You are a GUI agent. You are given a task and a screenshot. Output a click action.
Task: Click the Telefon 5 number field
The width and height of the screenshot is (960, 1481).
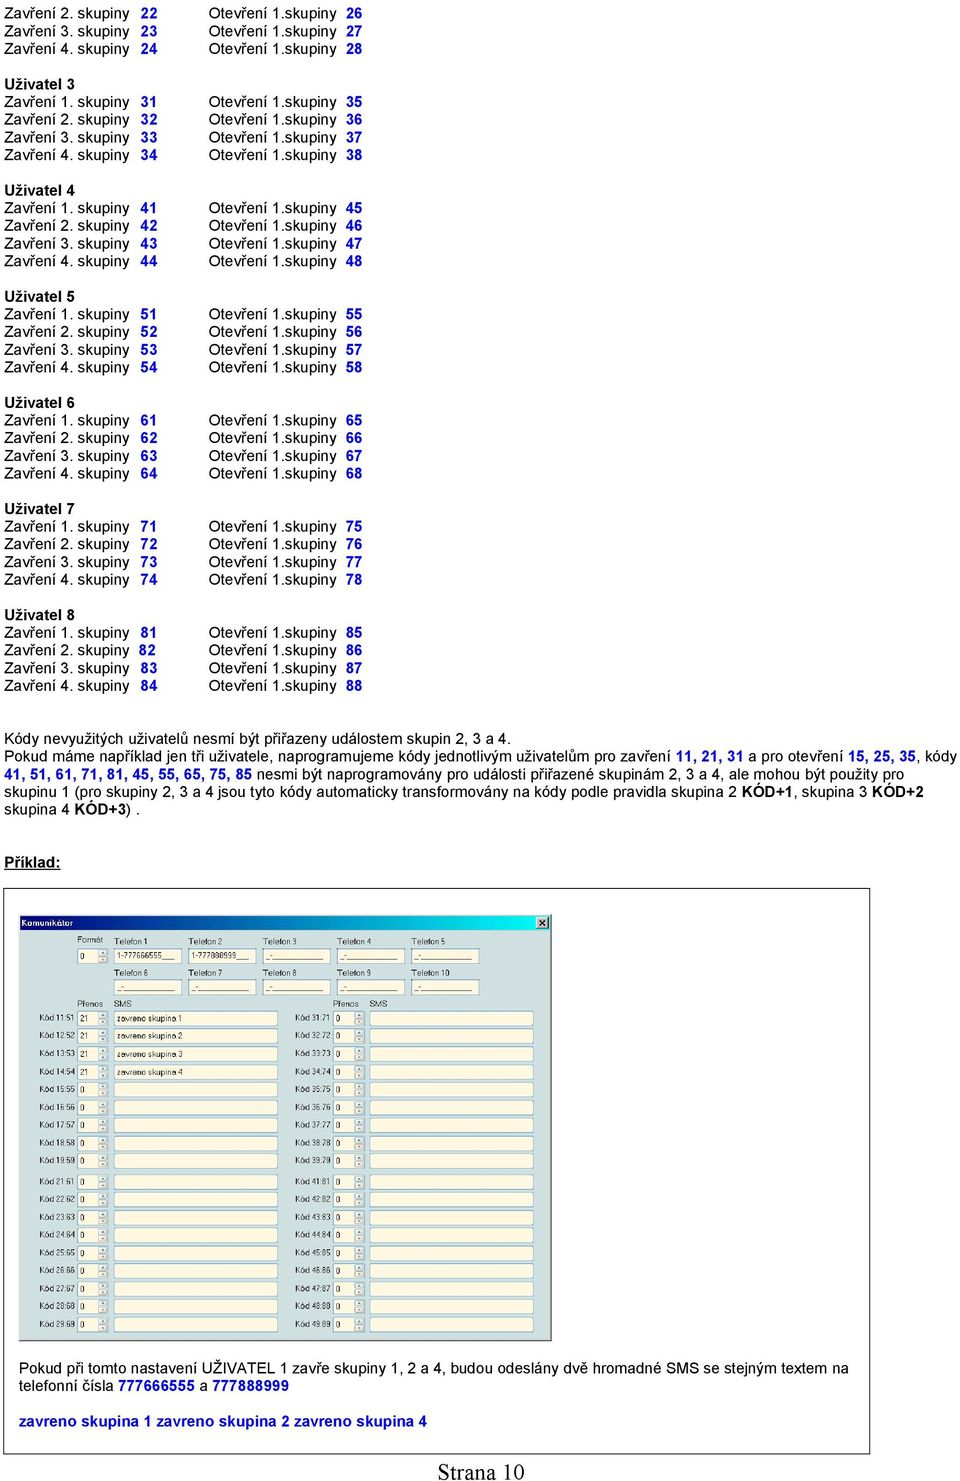click(x=445, y=956)
